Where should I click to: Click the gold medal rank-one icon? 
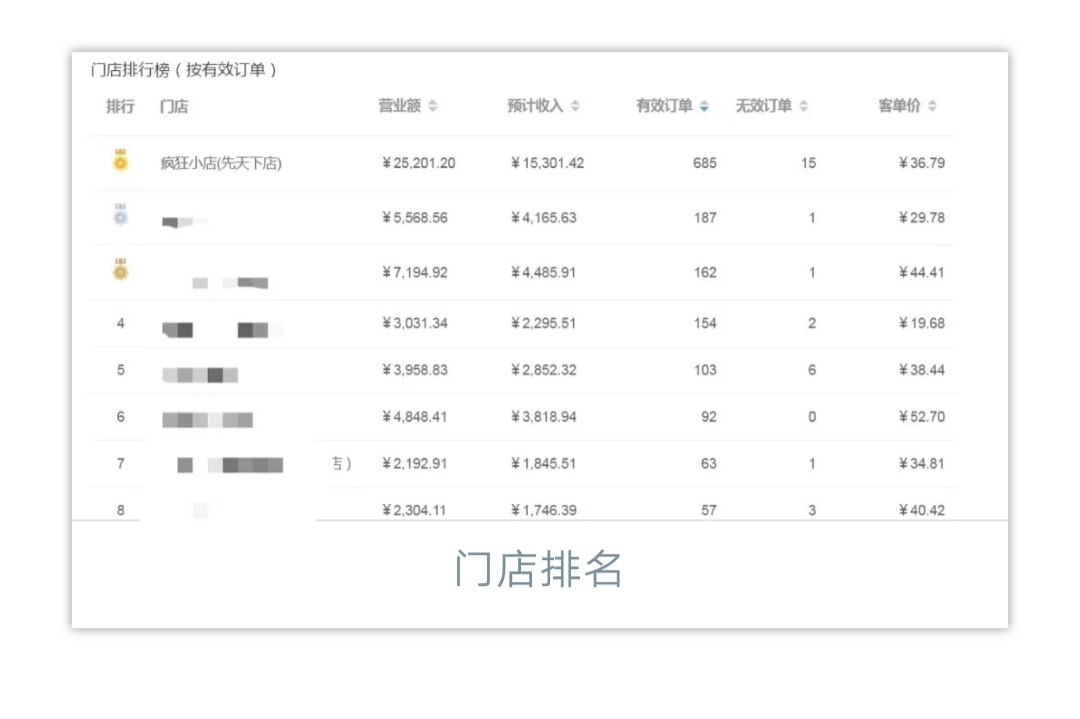121,160
